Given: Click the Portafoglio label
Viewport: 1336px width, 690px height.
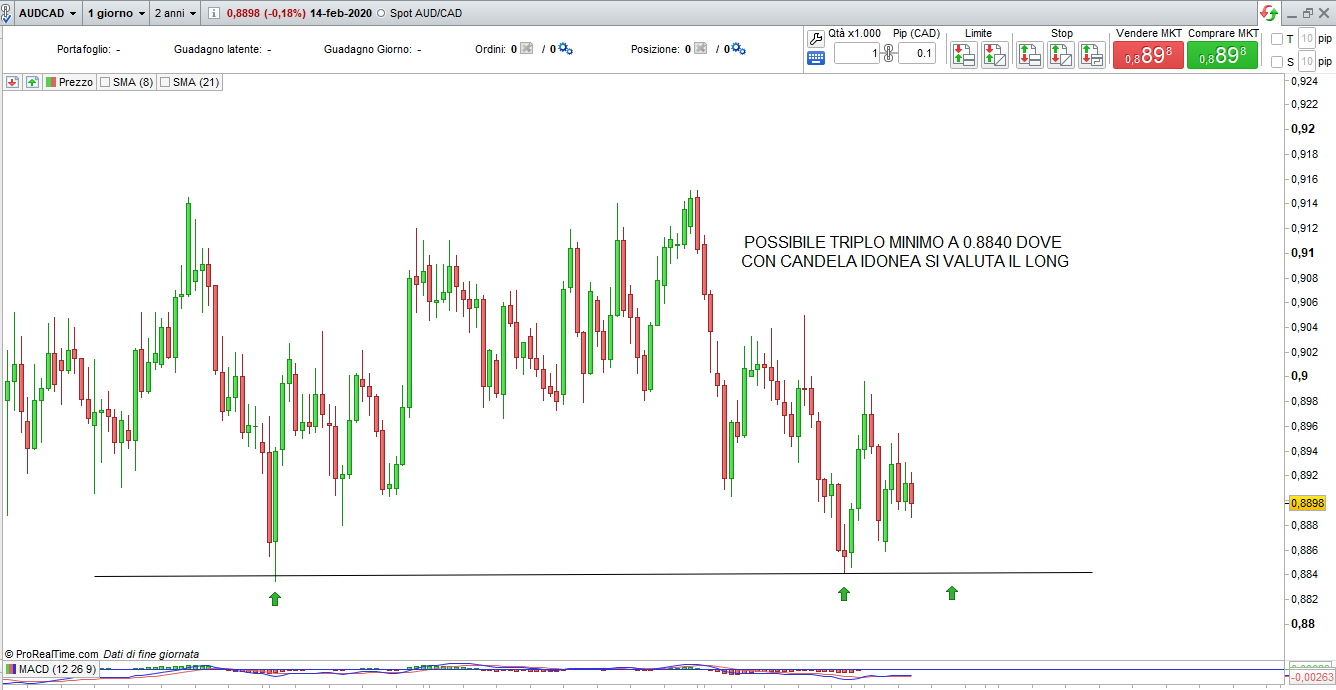Looking at the screenshot, I should (84, 49).
